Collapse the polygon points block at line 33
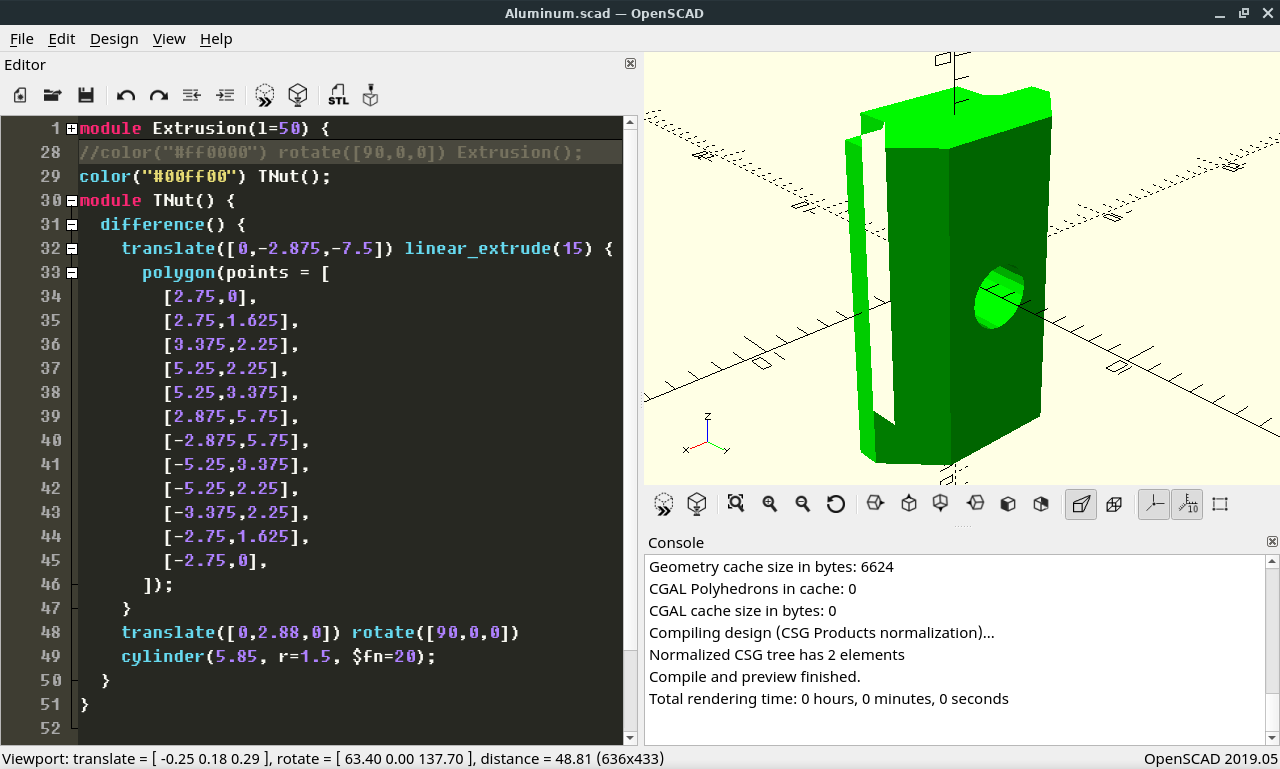Image resolution: width=1280 pixels, height=769 pixels. tap(72, 273)
